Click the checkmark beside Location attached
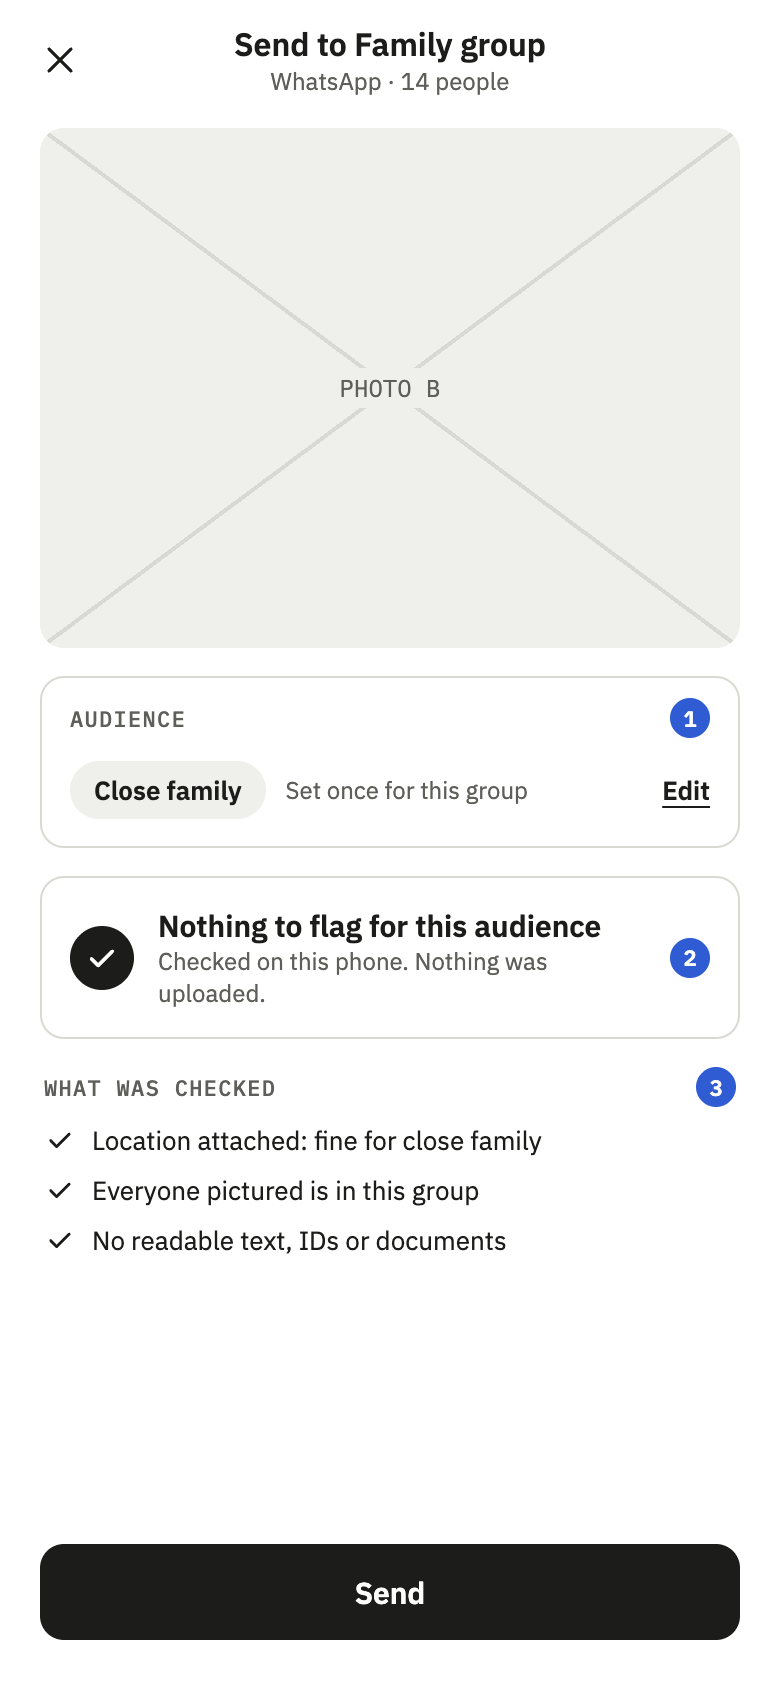 point(60,1141)
